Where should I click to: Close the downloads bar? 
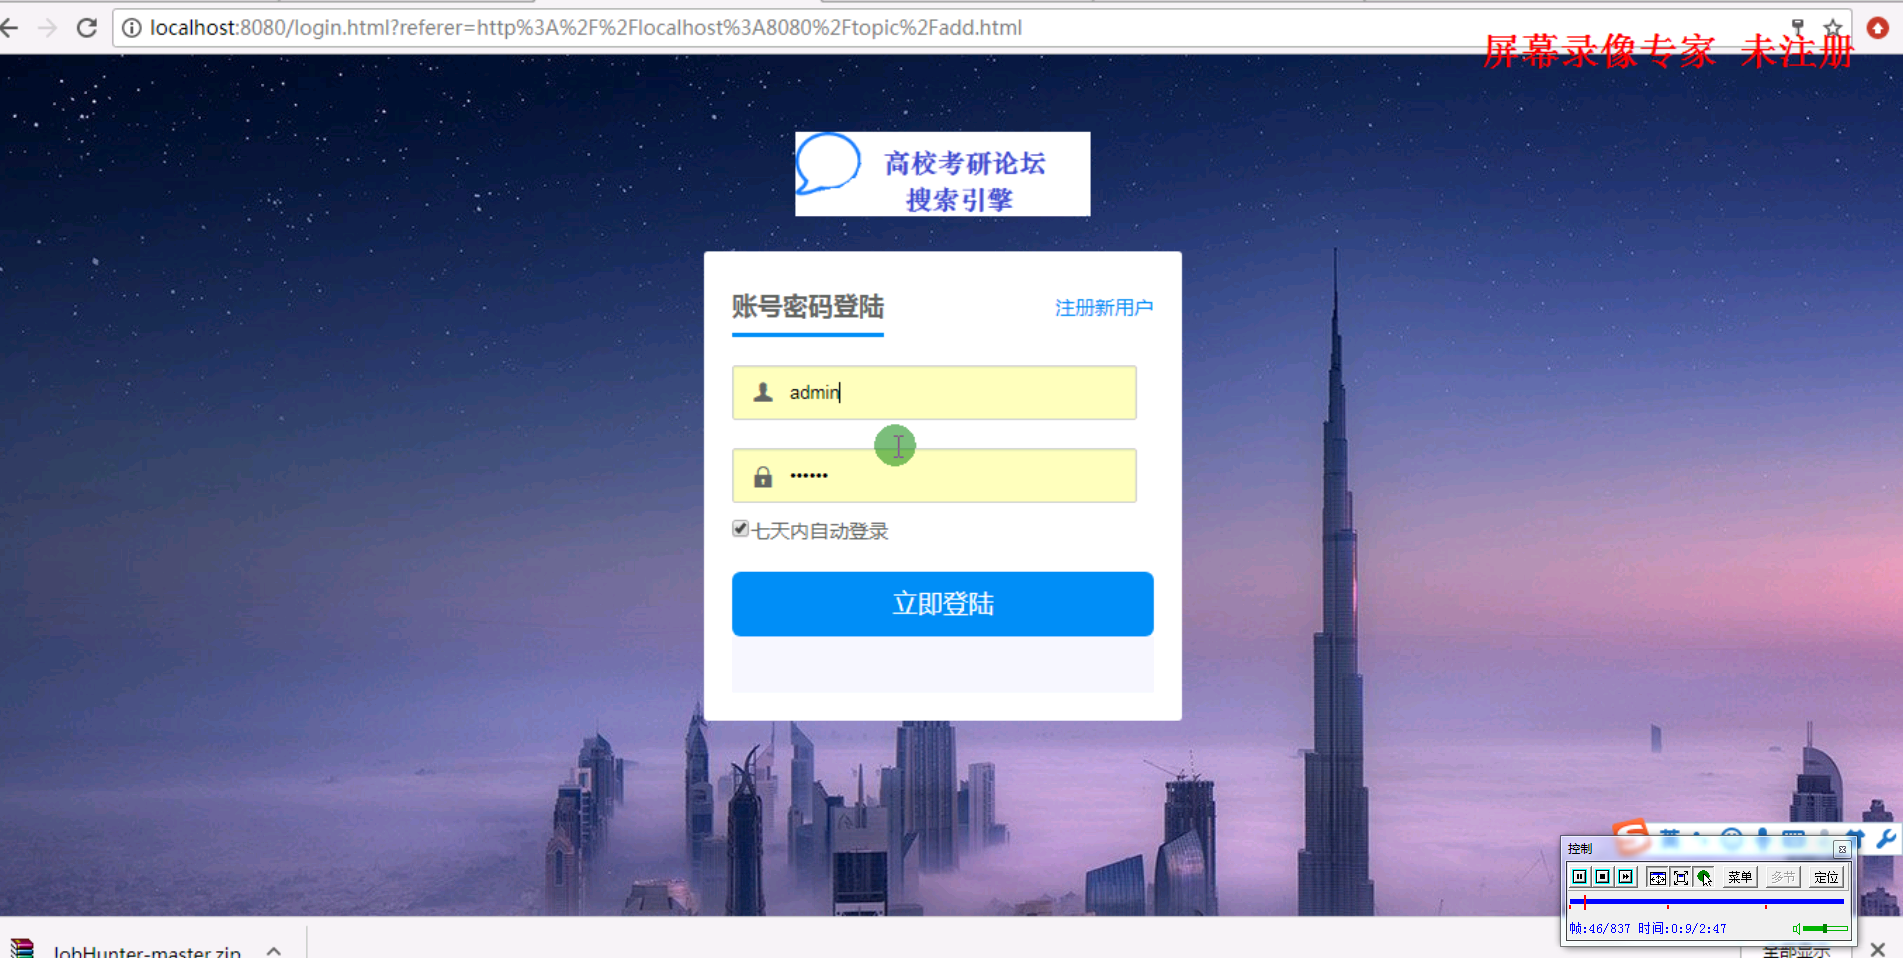(x=1877, y=949)
